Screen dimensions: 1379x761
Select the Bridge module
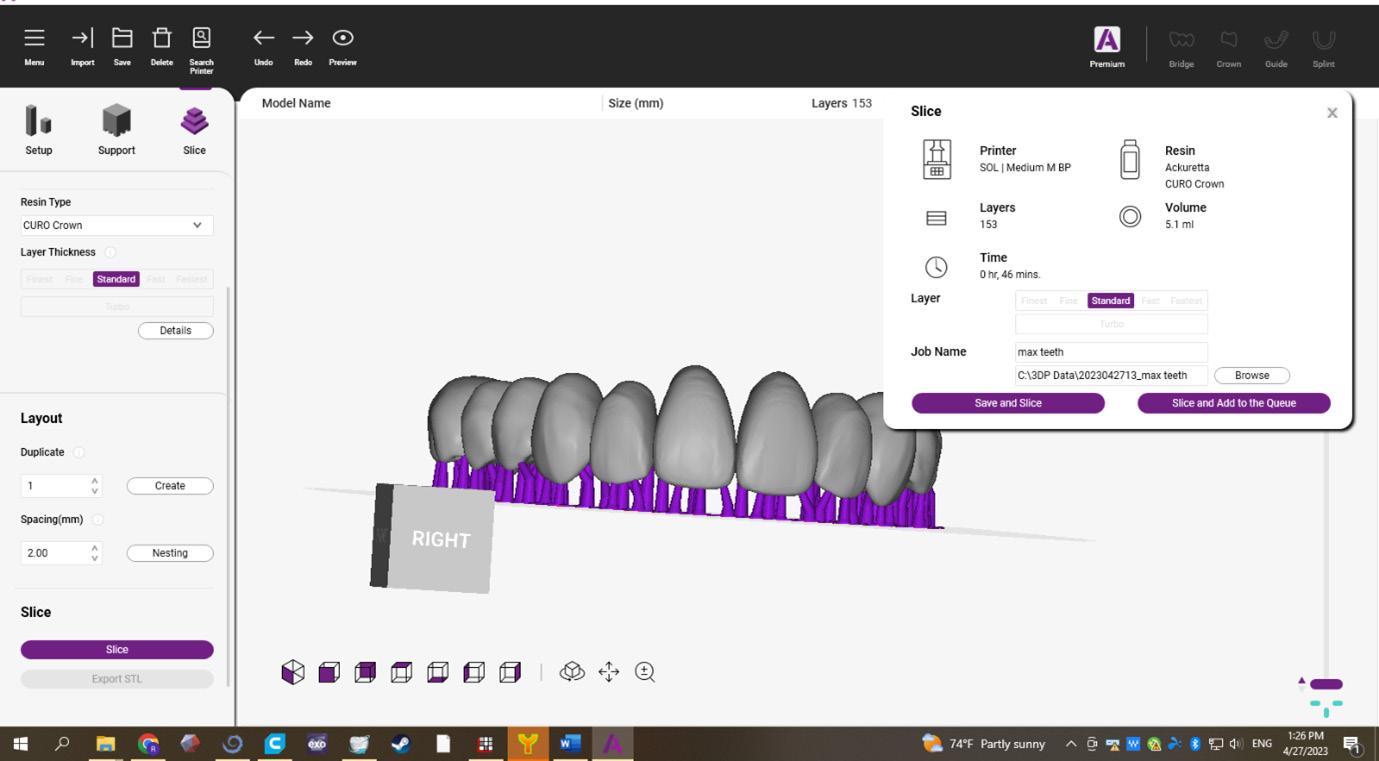[x=1181, y=40]
